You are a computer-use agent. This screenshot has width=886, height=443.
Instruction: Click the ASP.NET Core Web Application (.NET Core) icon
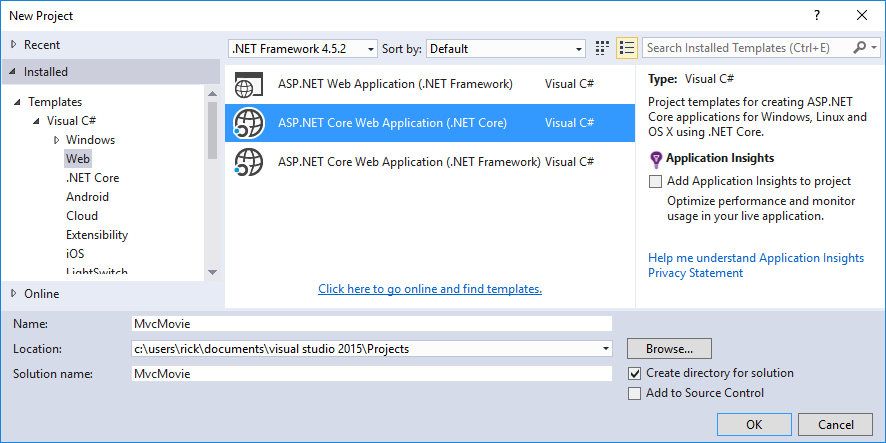click(x=248, y=123)
